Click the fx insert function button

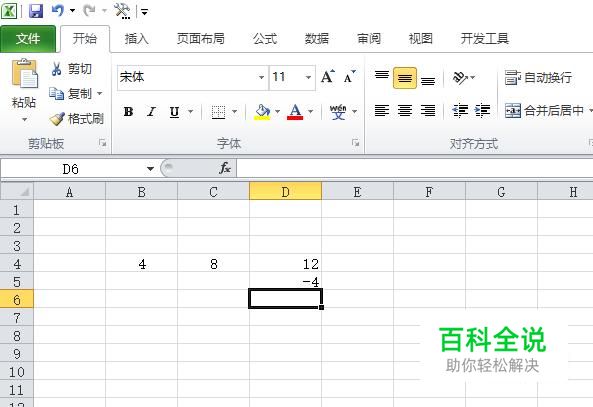tap(225, 168)
